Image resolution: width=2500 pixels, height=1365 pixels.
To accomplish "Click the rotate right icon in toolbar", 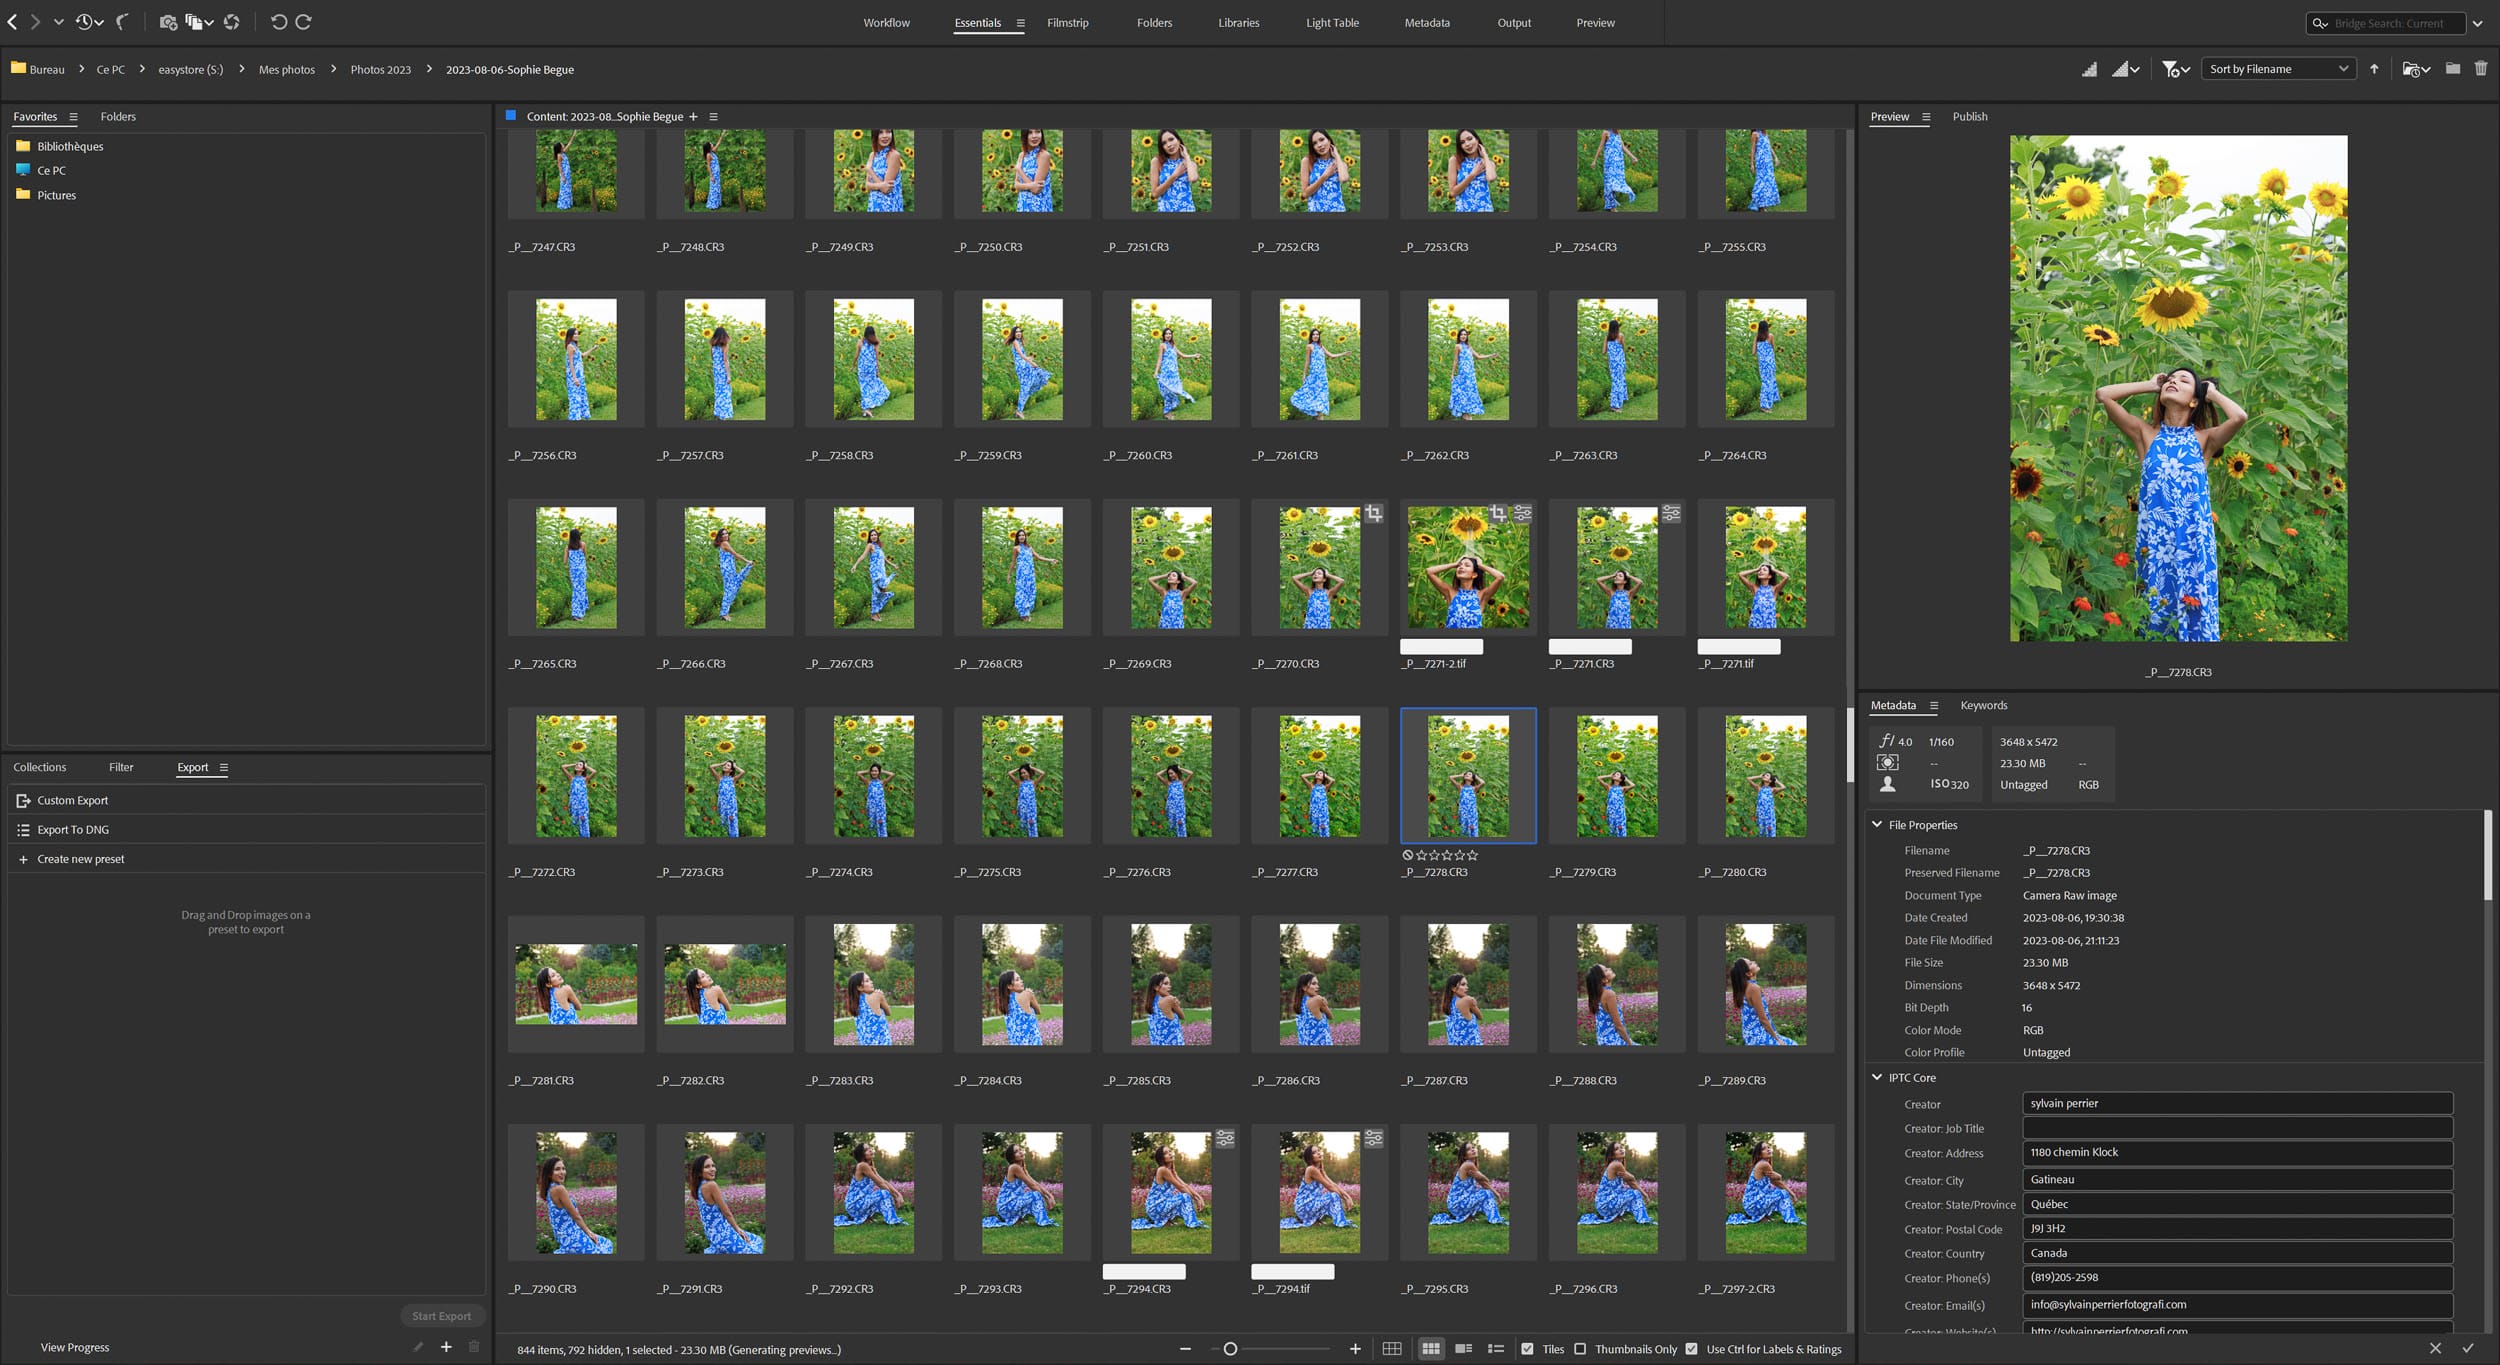I will [302, 20].
